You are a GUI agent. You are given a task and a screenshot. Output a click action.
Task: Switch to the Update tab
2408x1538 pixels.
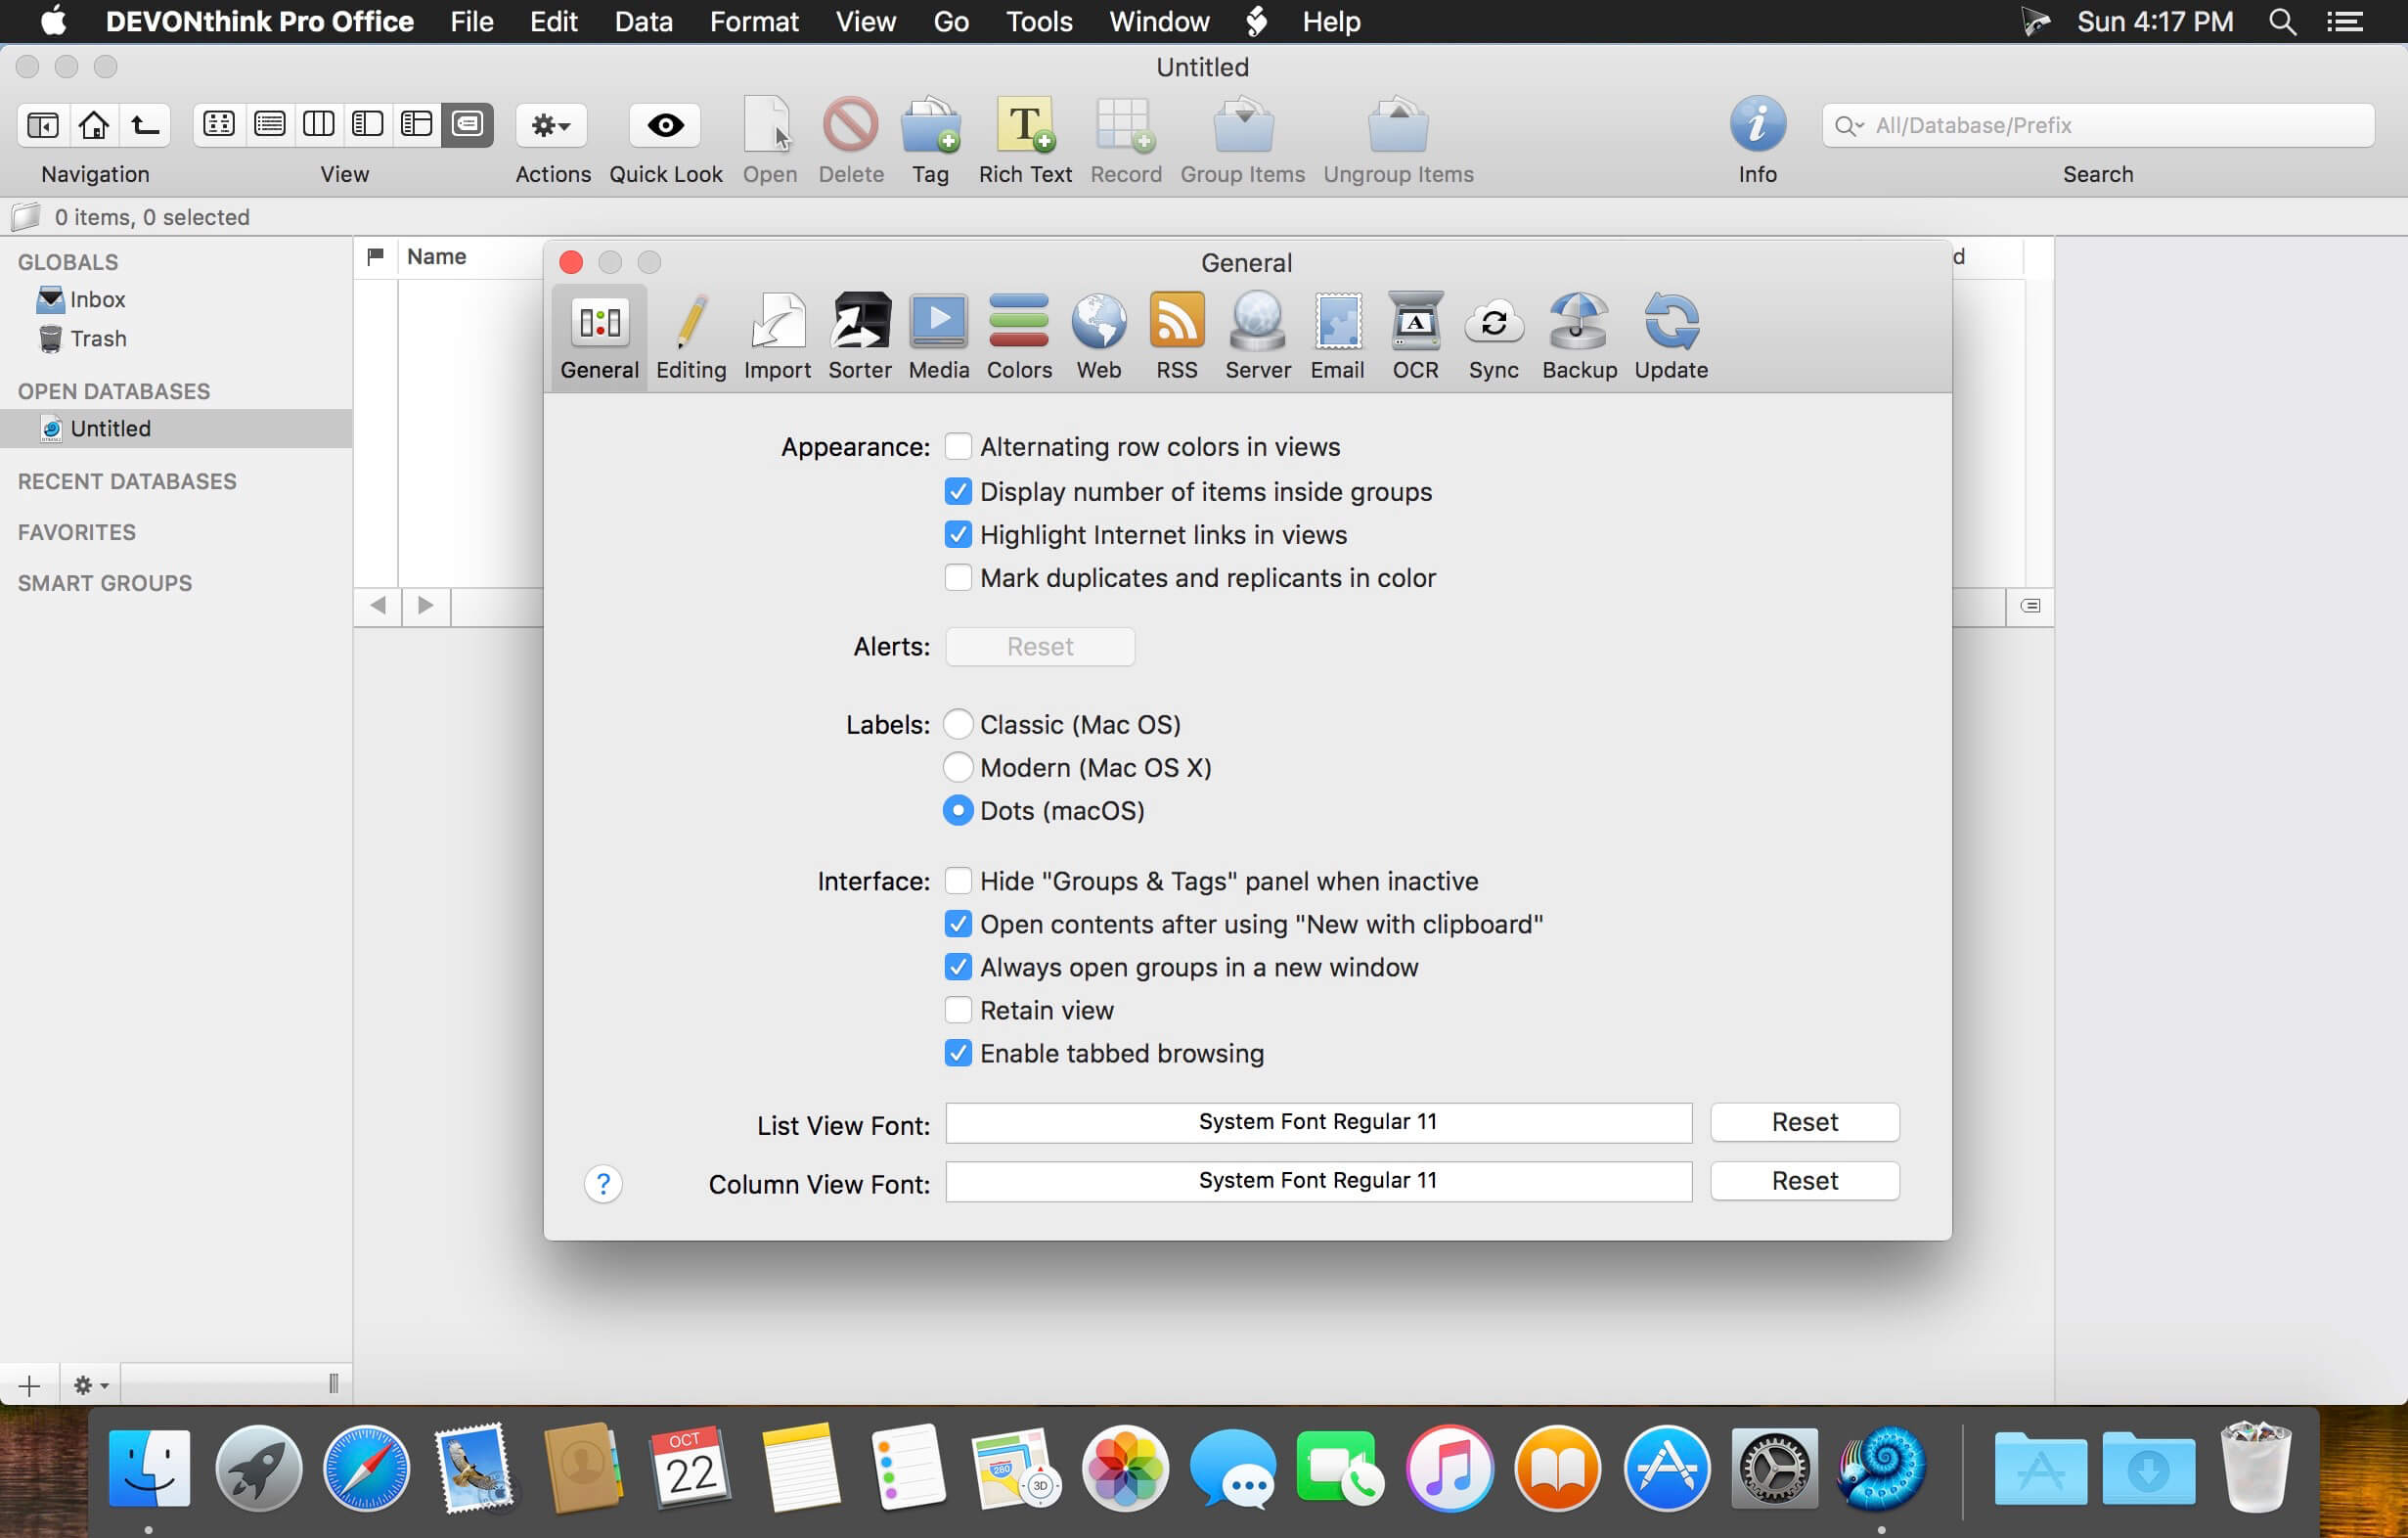coord(1670,338)
